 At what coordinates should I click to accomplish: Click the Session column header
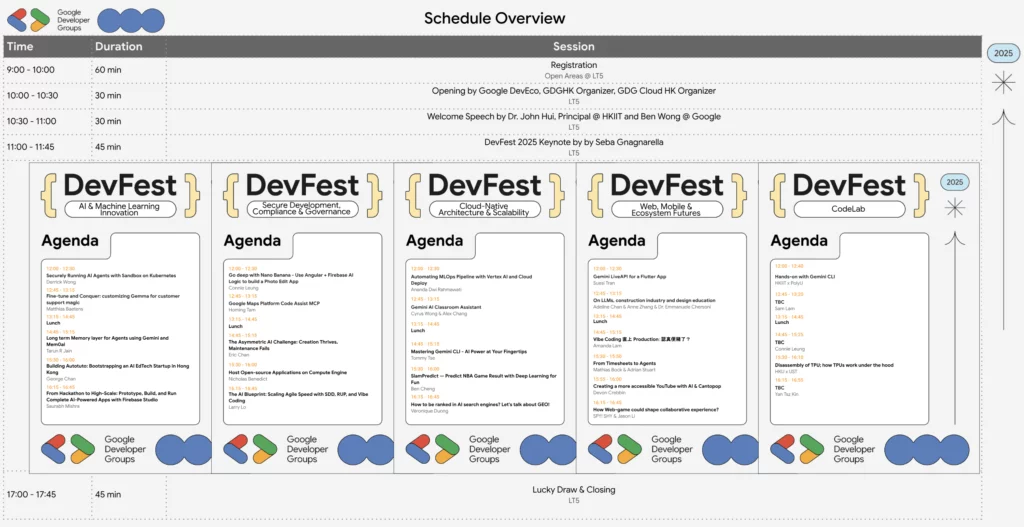(x=573, y=46)
